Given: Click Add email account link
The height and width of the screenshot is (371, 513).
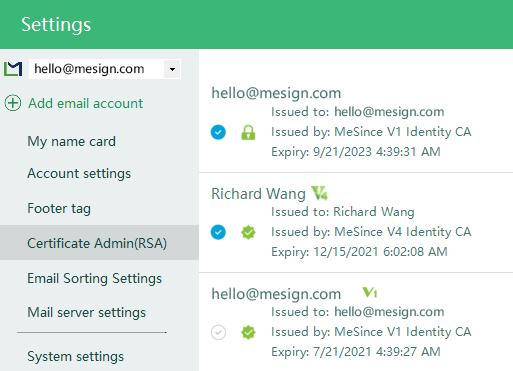Looking at the screenshot, I should pos(86,103).
